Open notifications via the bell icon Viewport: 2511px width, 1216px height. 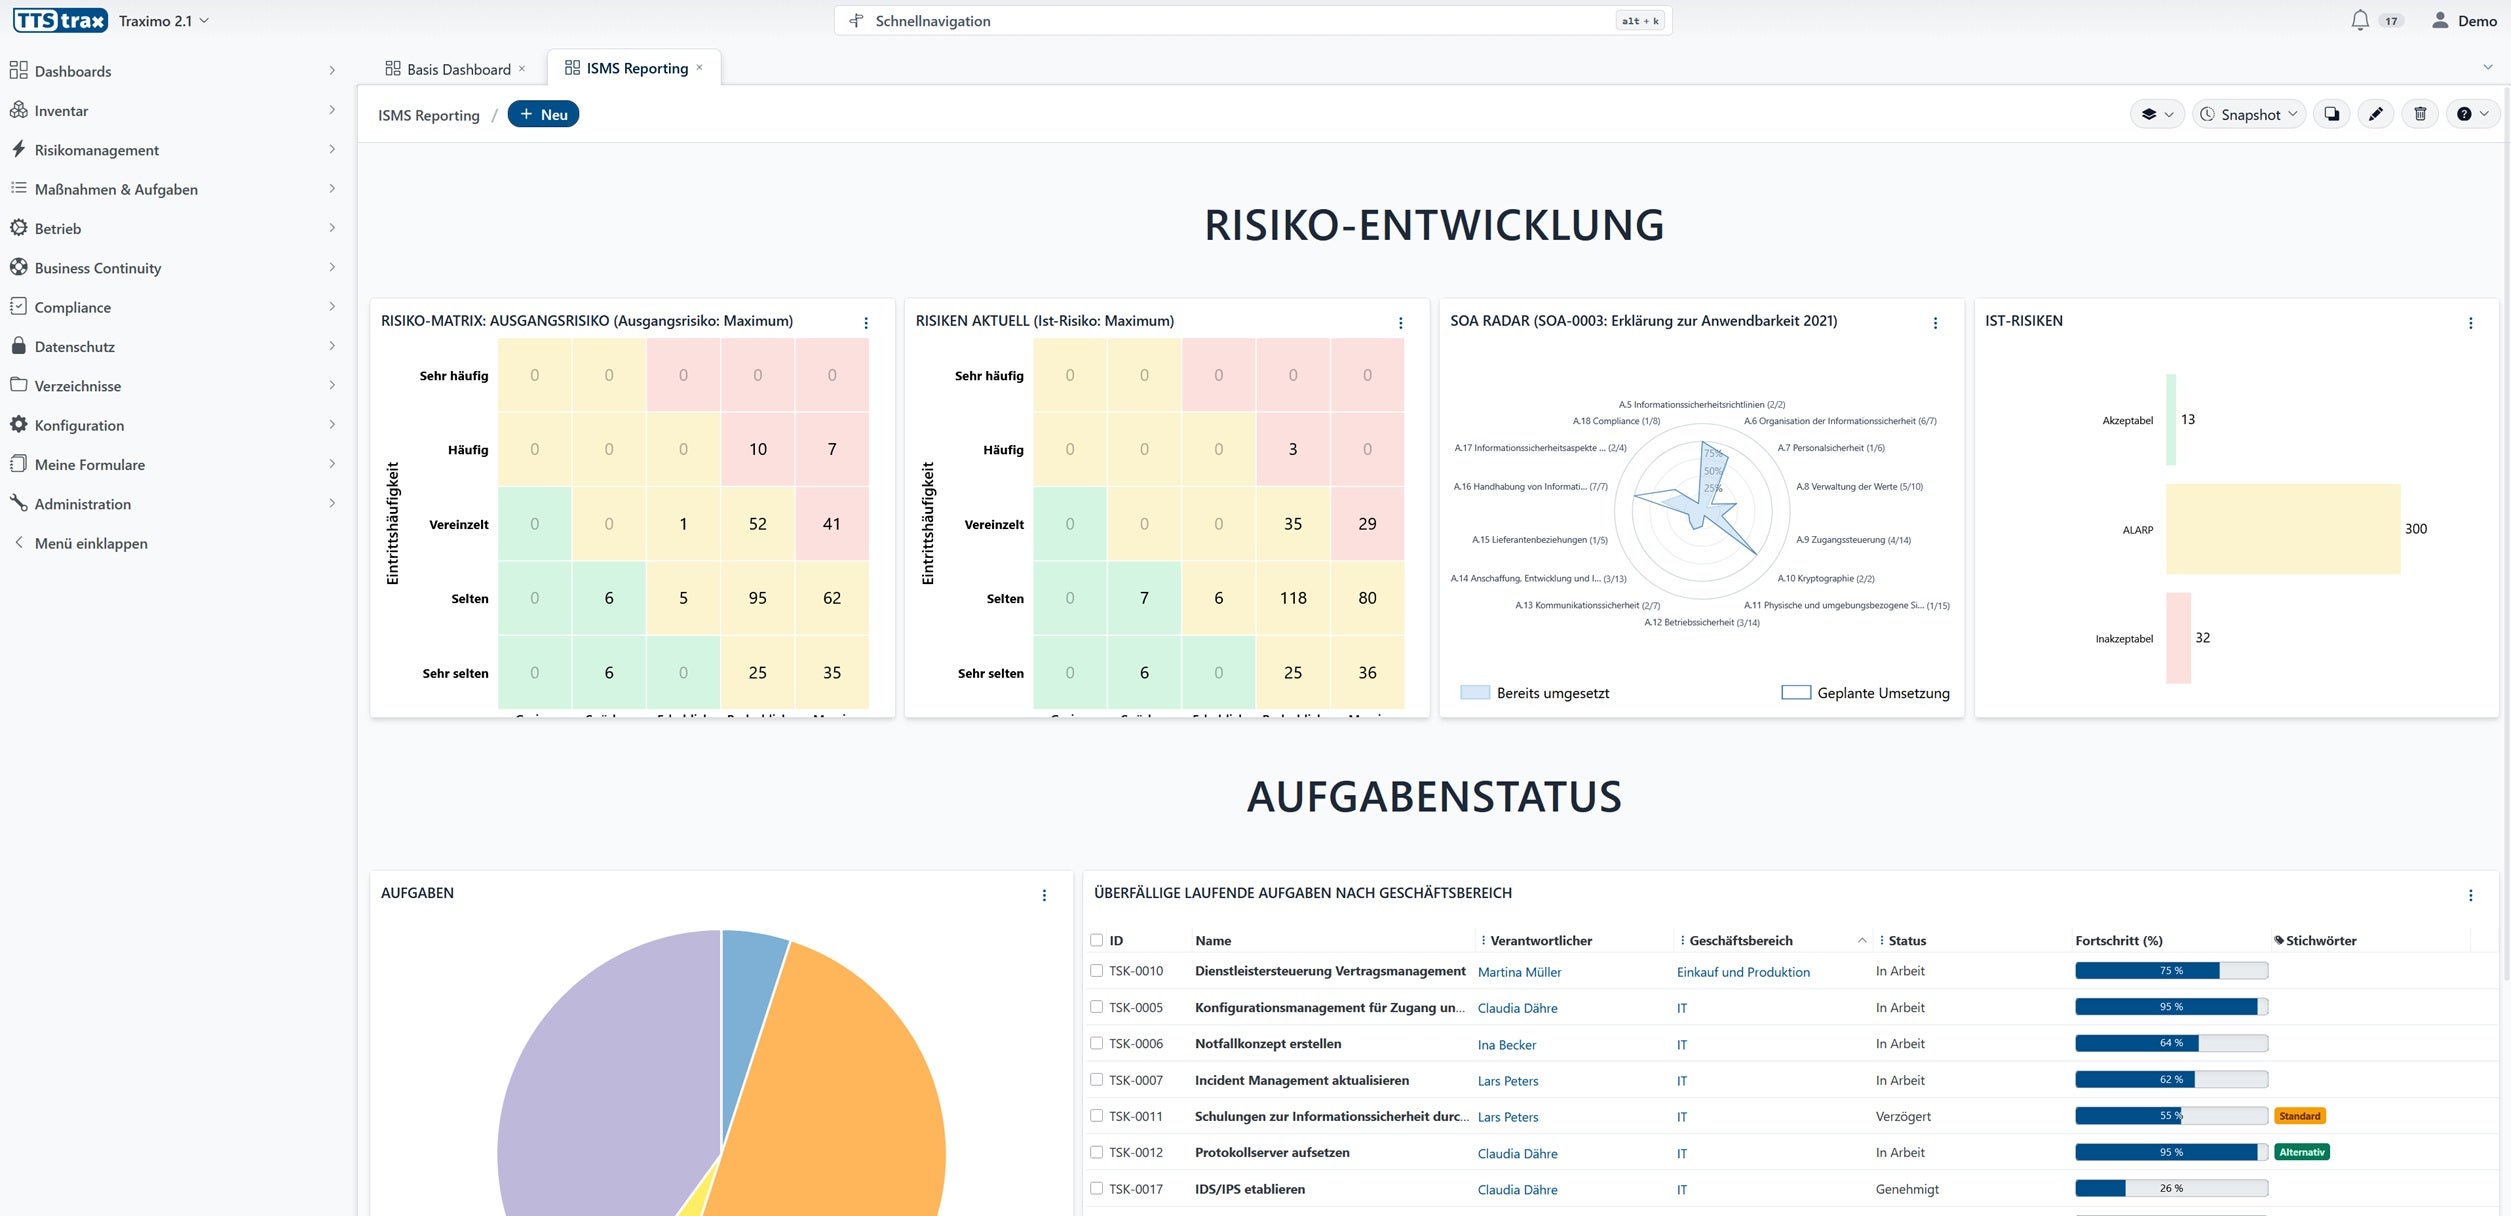tap(2360, 20)
